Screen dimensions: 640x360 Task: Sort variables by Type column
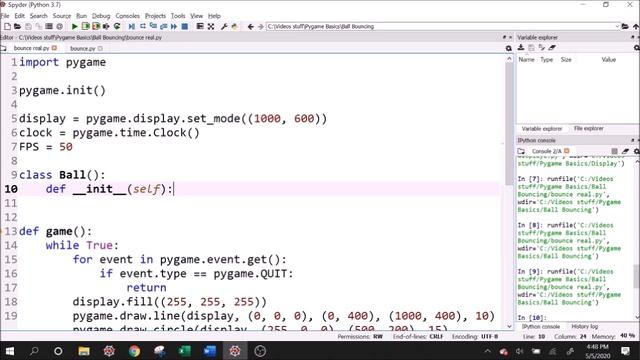(x=547, y=60)
